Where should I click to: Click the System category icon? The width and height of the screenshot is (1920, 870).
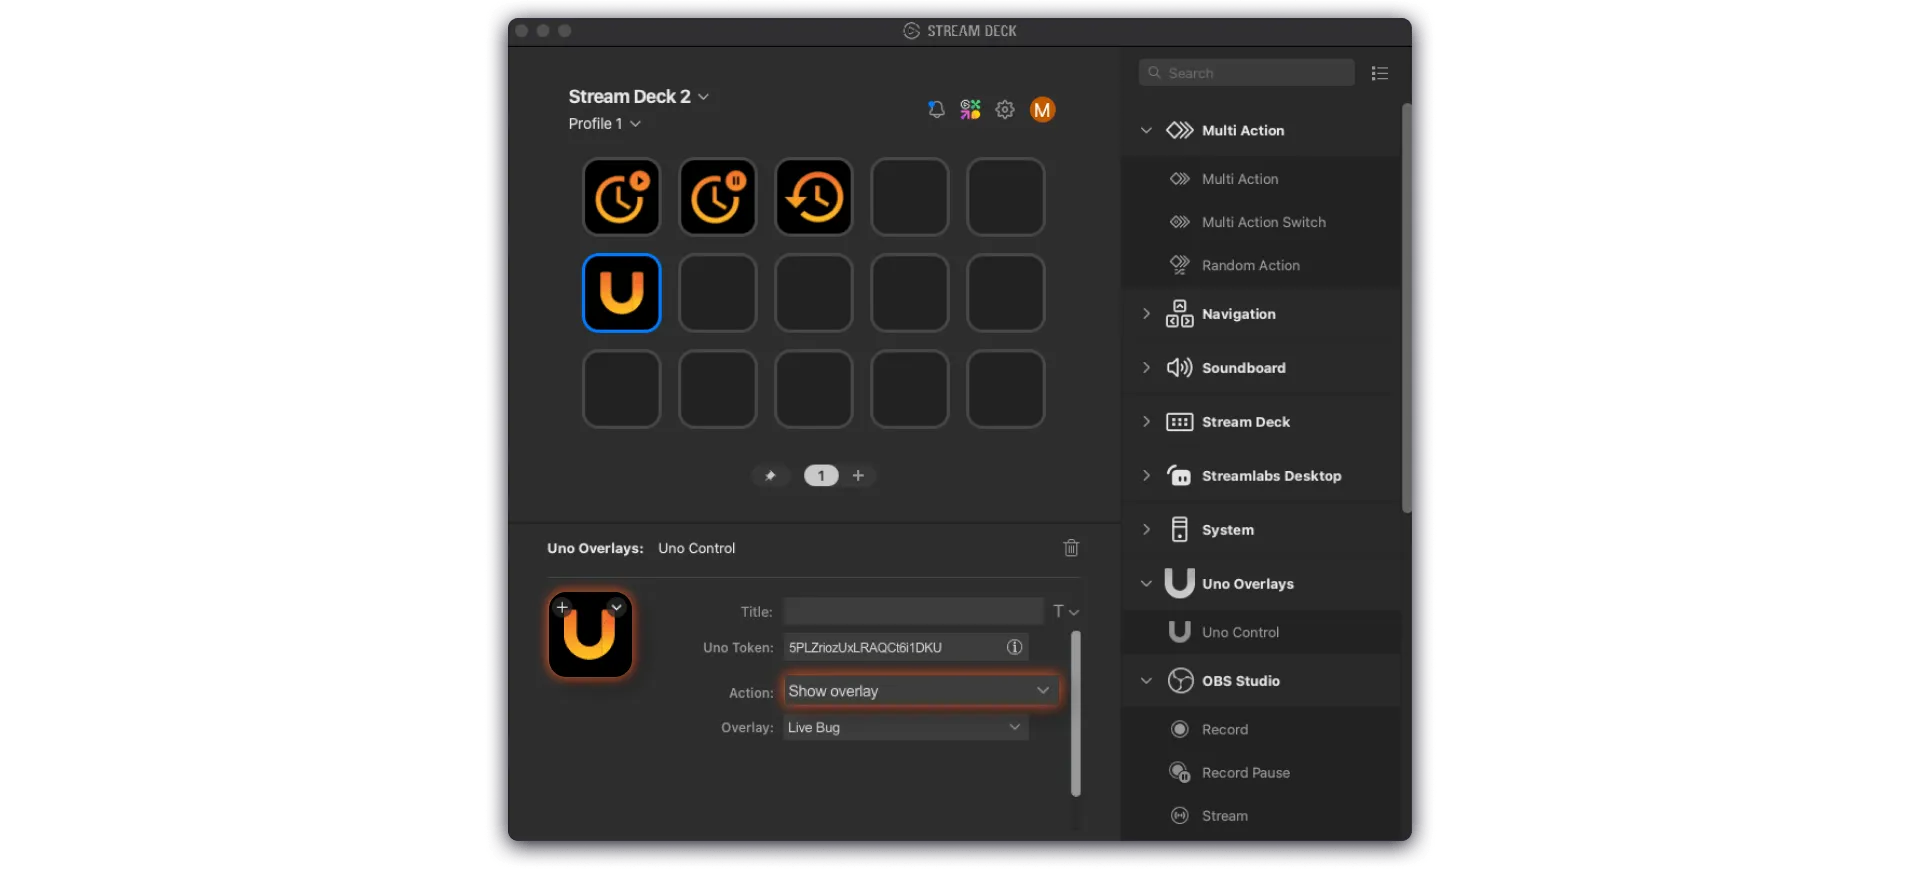[1180, 530]
